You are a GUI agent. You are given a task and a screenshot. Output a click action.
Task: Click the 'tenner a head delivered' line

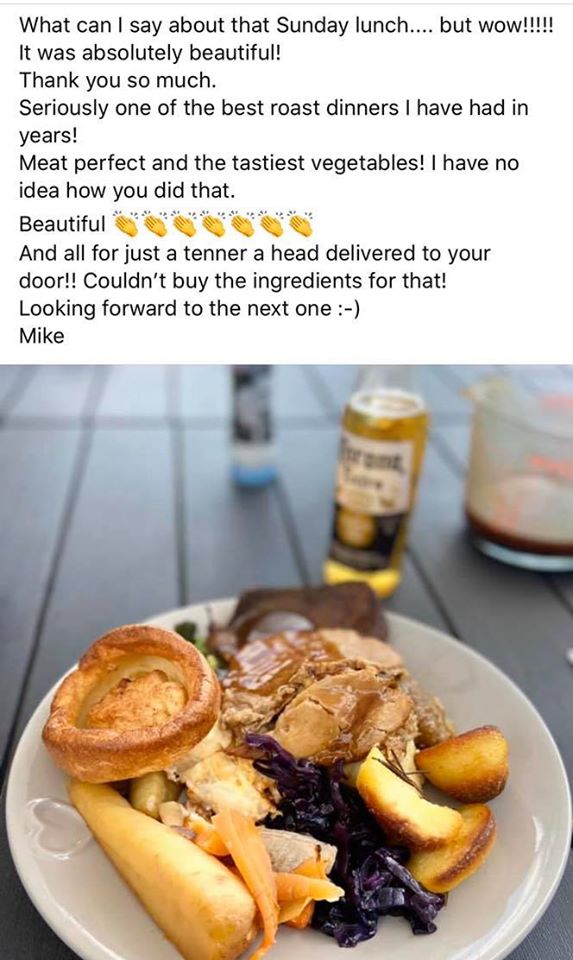[x=255, y=253]
